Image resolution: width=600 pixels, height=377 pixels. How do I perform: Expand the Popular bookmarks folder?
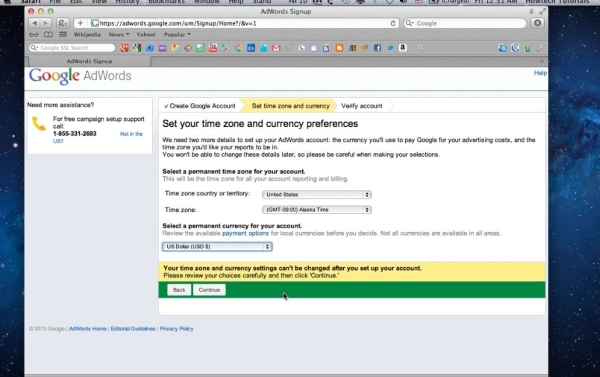click(x=177, y=35)
